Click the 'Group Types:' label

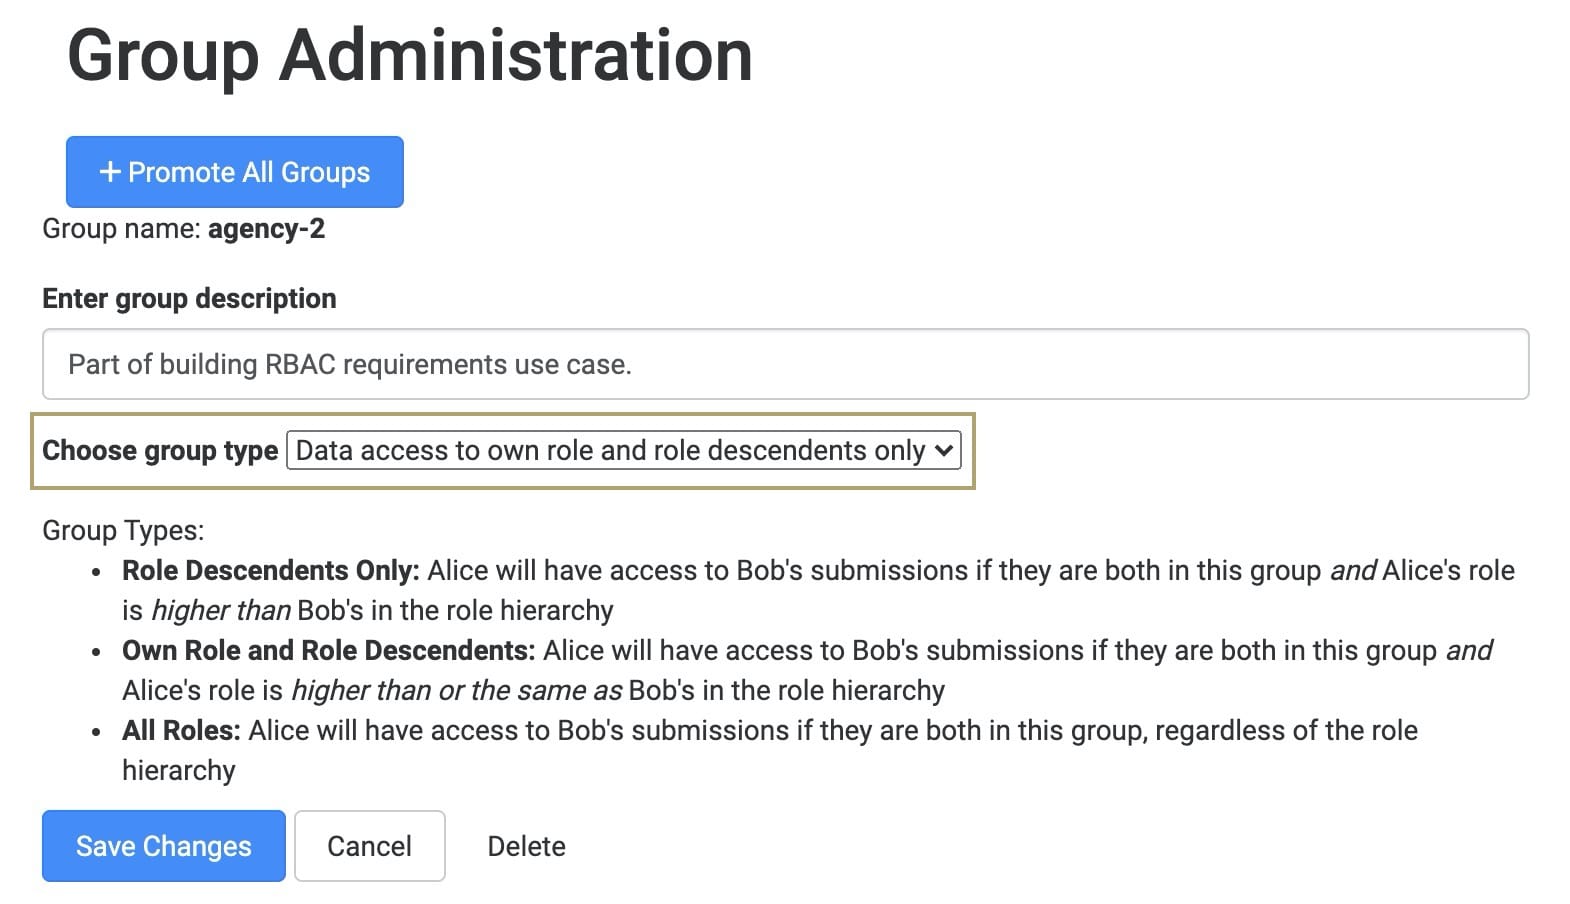coord(123,530)
